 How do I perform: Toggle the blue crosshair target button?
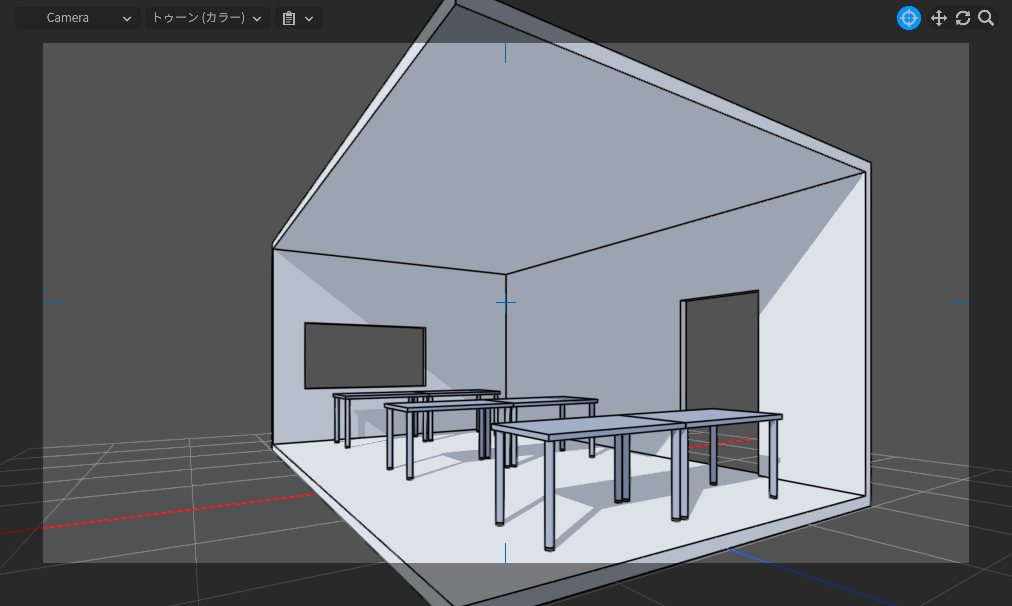(x=908, y=18)
